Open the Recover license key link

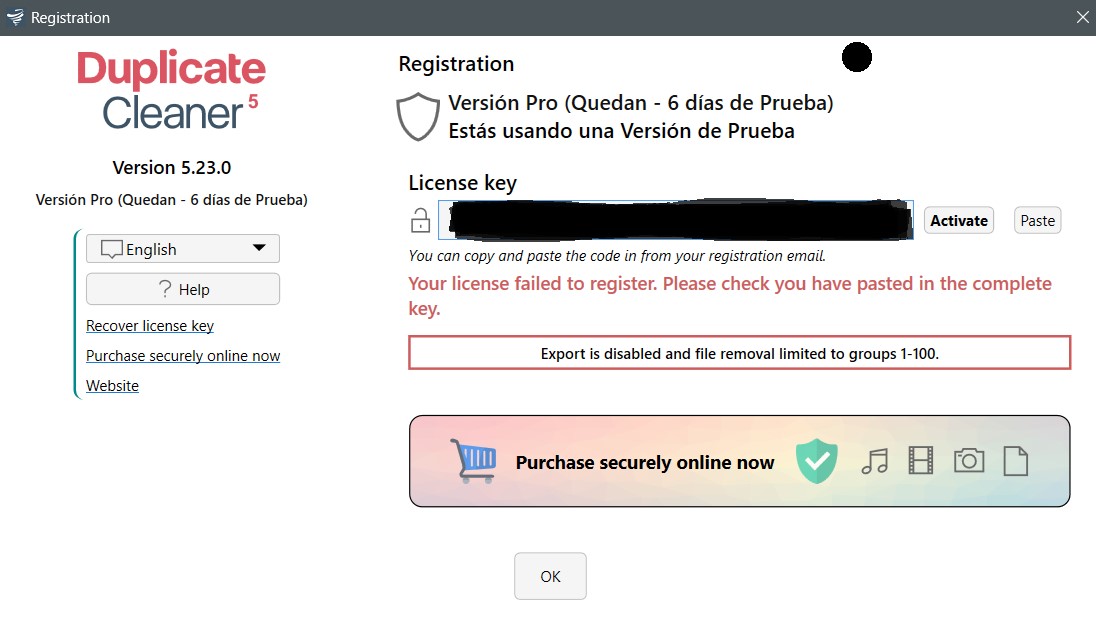click(150, 326)
